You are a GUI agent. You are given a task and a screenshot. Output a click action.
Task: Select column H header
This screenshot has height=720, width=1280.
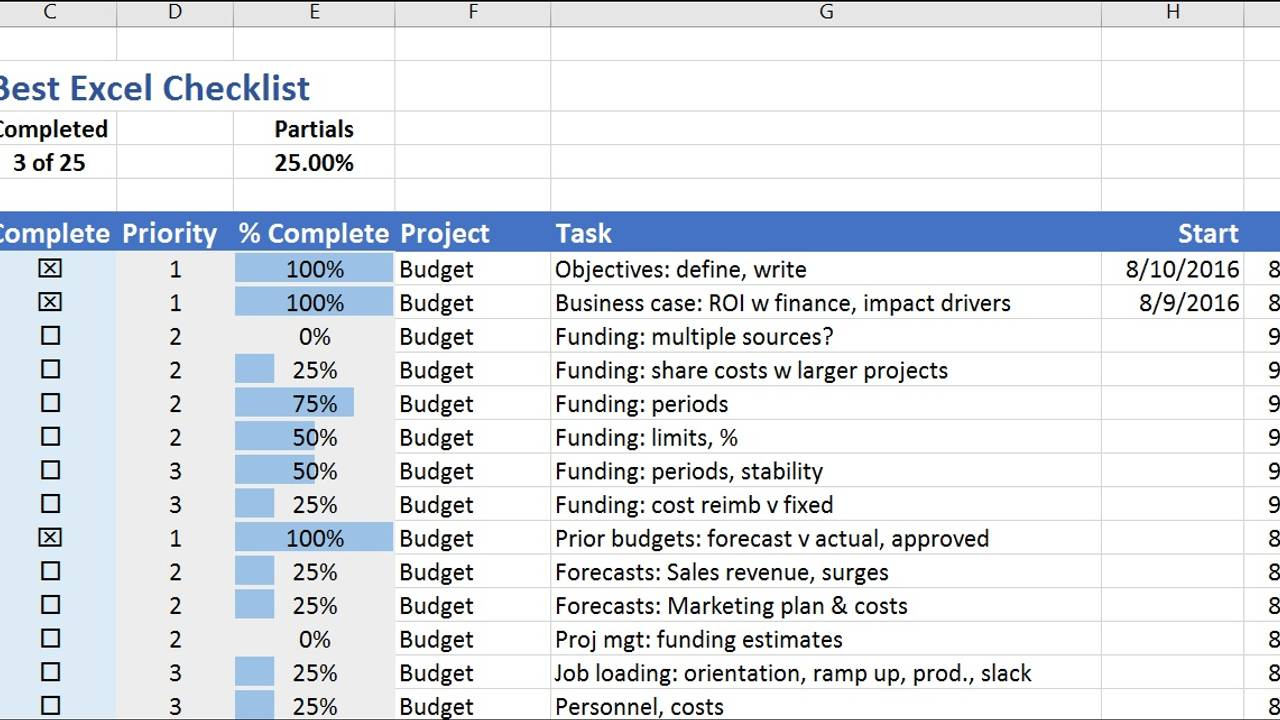[x=1172, y=12]
